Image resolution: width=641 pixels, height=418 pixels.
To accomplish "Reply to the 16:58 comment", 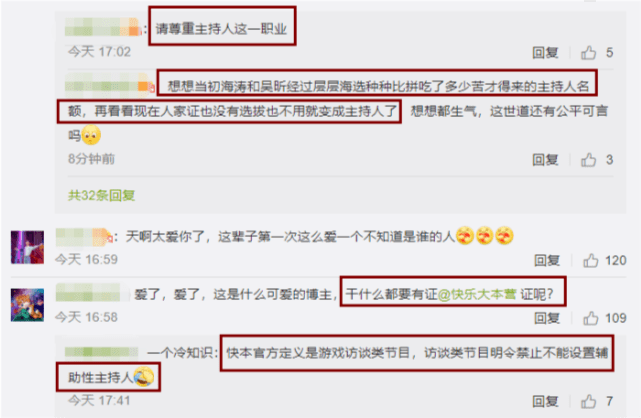I will [x=547, y=318].
